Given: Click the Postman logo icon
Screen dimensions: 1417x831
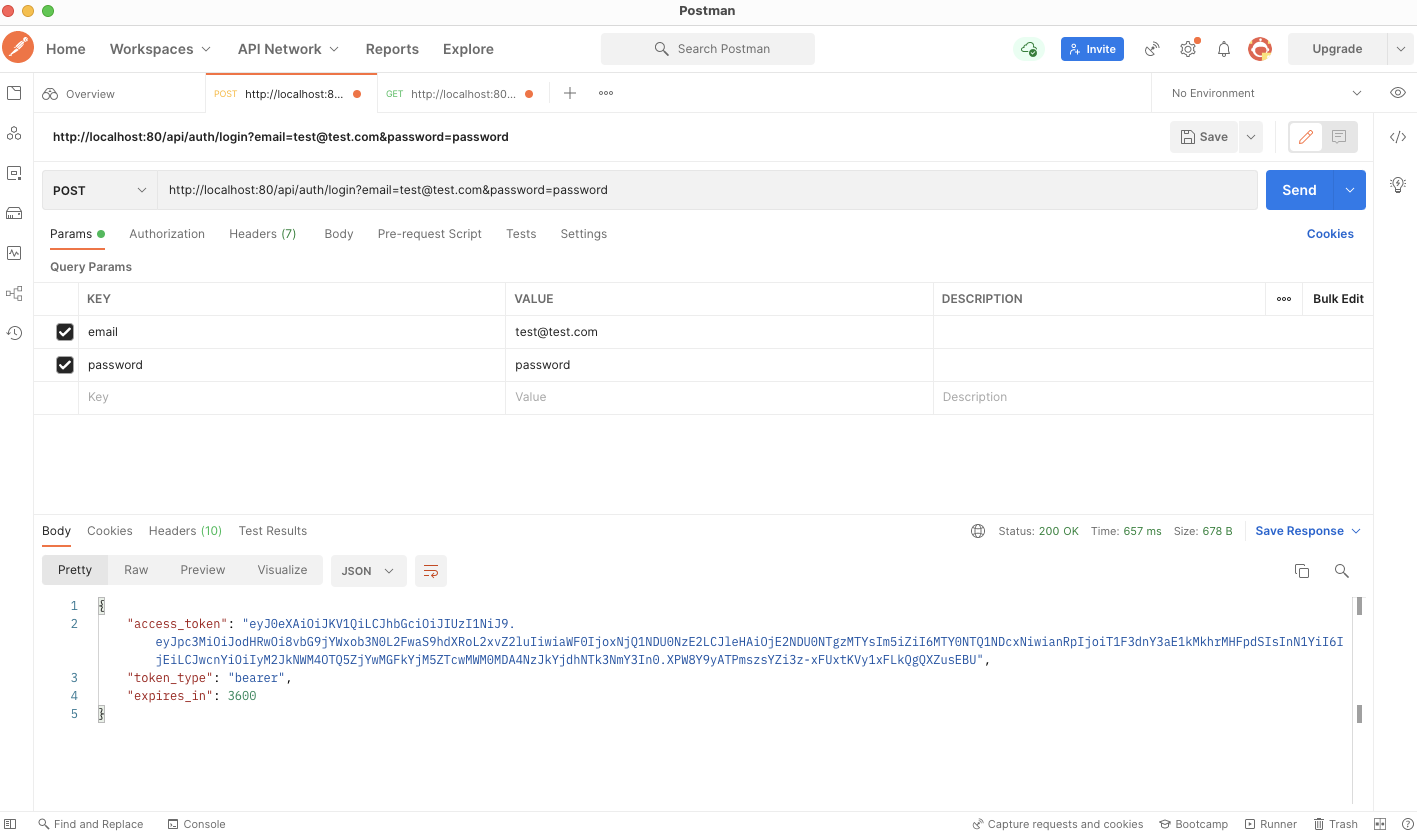Looking at the screenshot, I should (18, 48).
